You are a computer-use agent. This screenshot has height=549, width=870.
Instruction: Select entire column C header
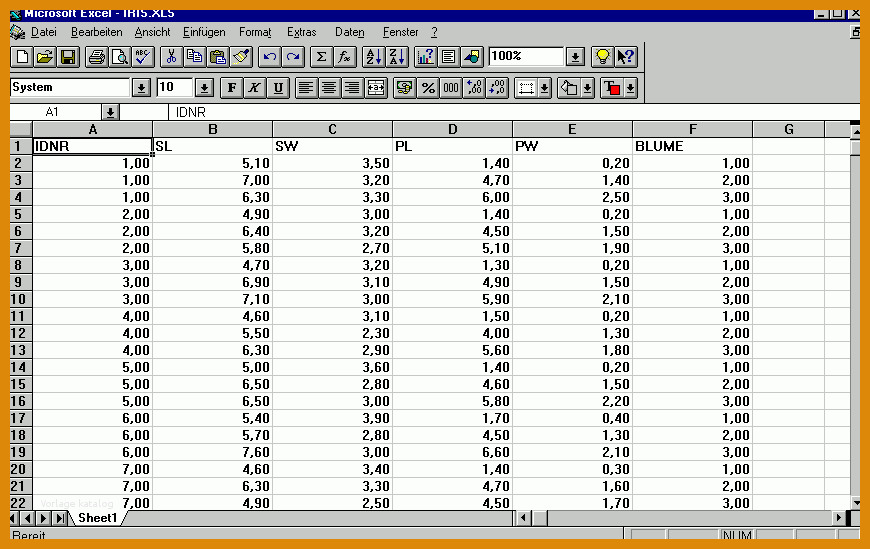[x=332, y=129]
